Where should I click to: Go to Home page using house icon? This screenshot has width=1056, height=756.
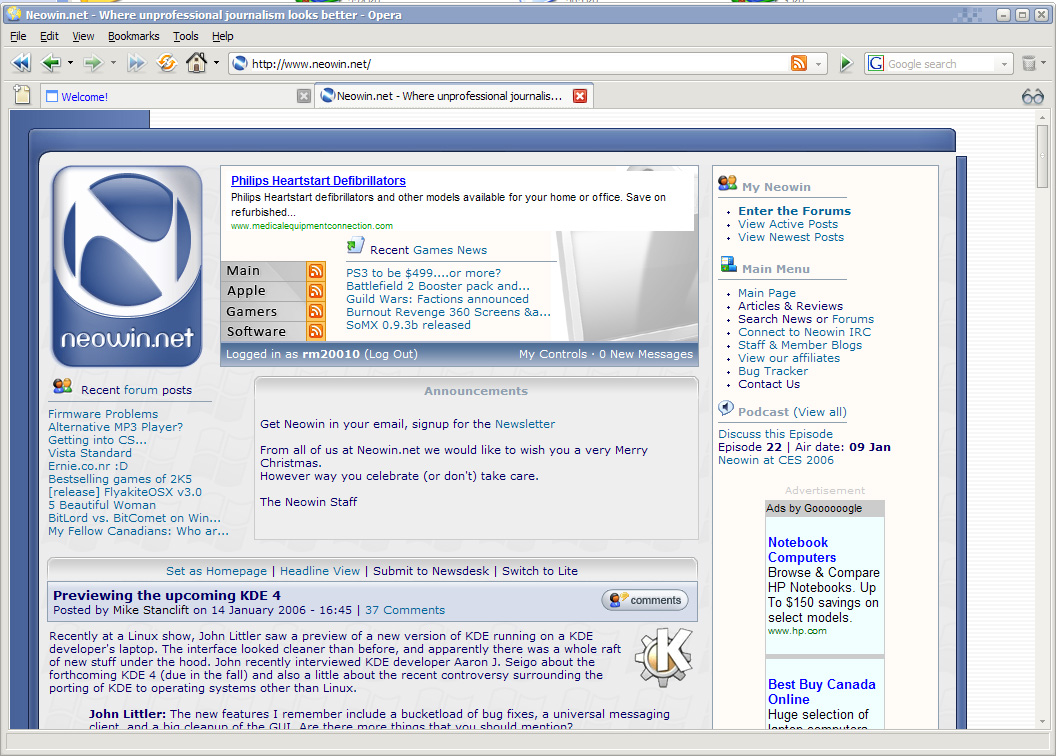[x=197, y=63]
